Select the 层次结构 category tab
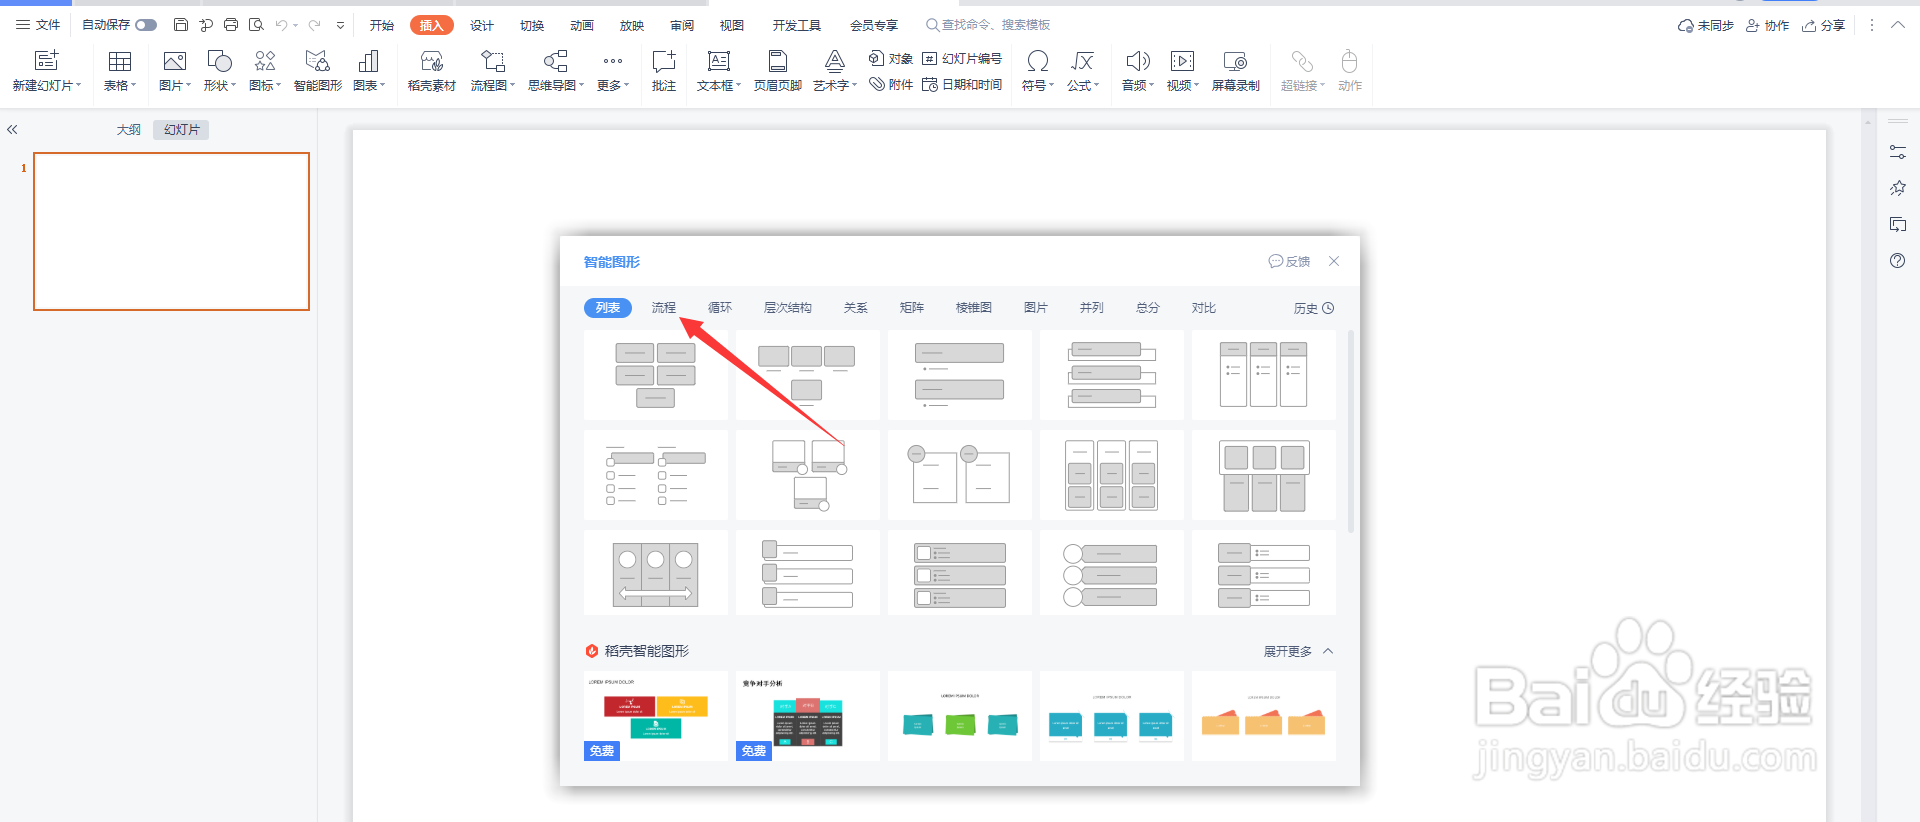This screenshot has width=1920, height=822. coord(788,308)
